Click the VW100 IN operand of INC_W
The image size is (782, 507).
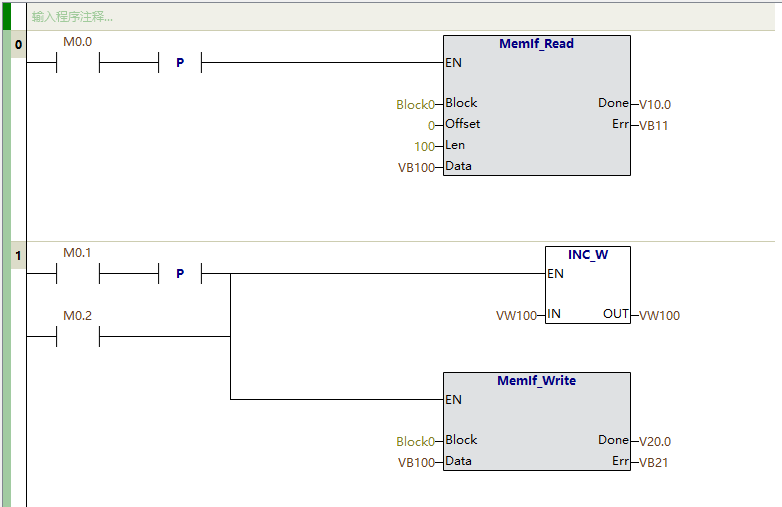pyautogui.click(x=516, y=315)
